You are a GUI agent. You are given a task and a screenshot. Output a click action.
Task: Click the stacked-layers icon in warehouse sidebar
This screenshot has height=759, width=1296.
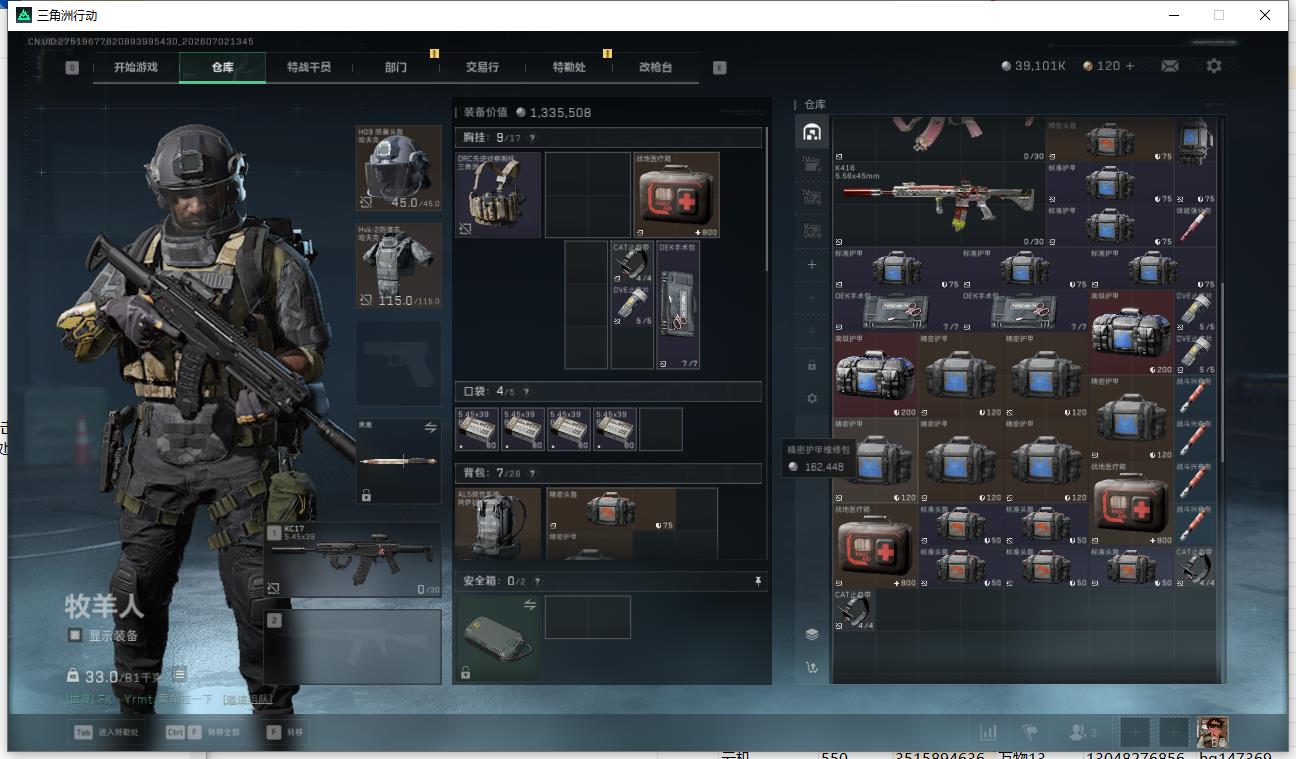(x=812, y=634)
